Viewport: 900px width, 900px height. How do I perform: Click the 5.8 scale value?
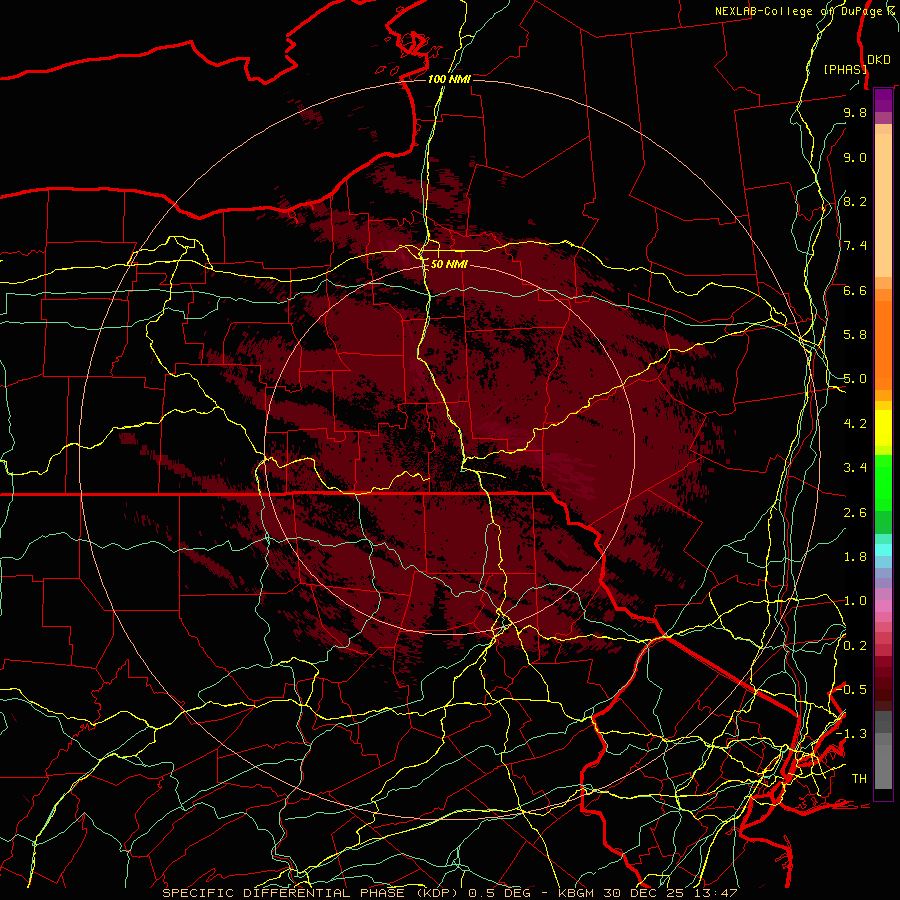click(855, 335)
